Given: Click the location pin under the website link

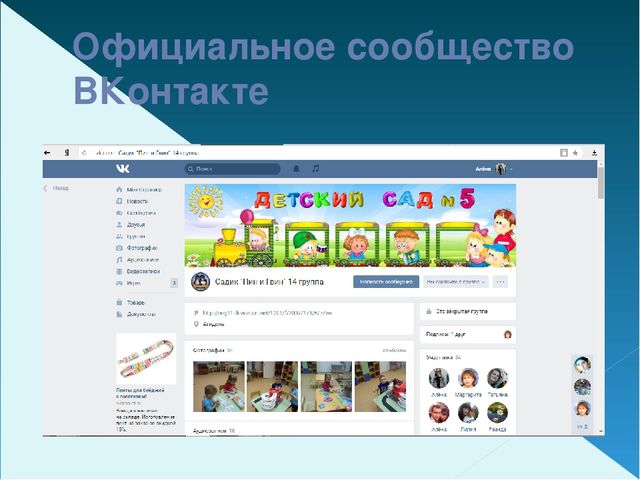Looking at the screenshot, I should pyautogui.click(x=196, y=324).
